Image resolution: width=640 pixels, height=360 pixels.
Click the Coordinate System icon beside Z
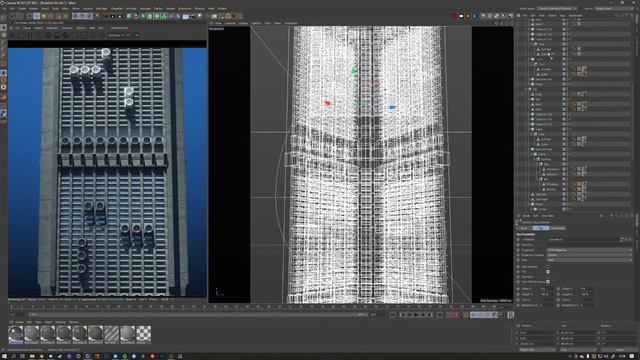pos(97,16)
